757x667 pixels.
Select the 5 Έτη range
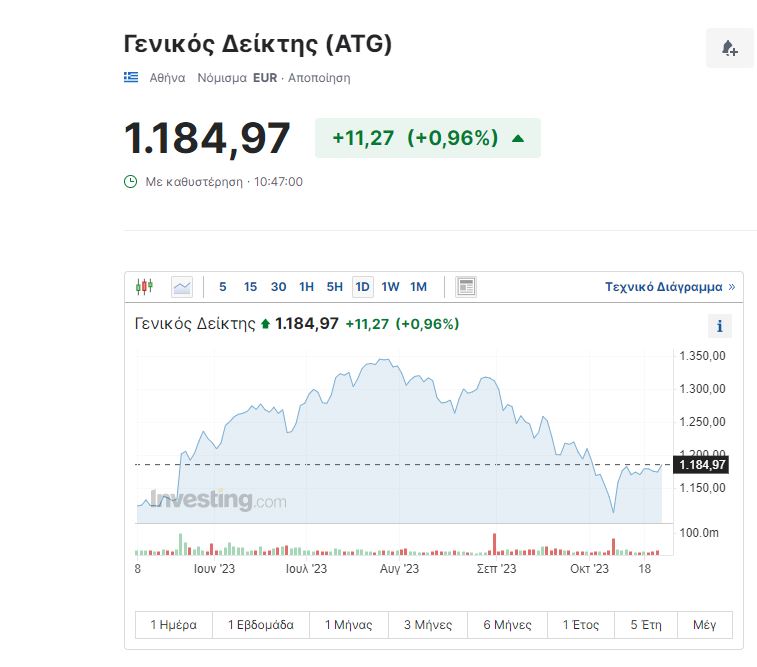(646, 625)
